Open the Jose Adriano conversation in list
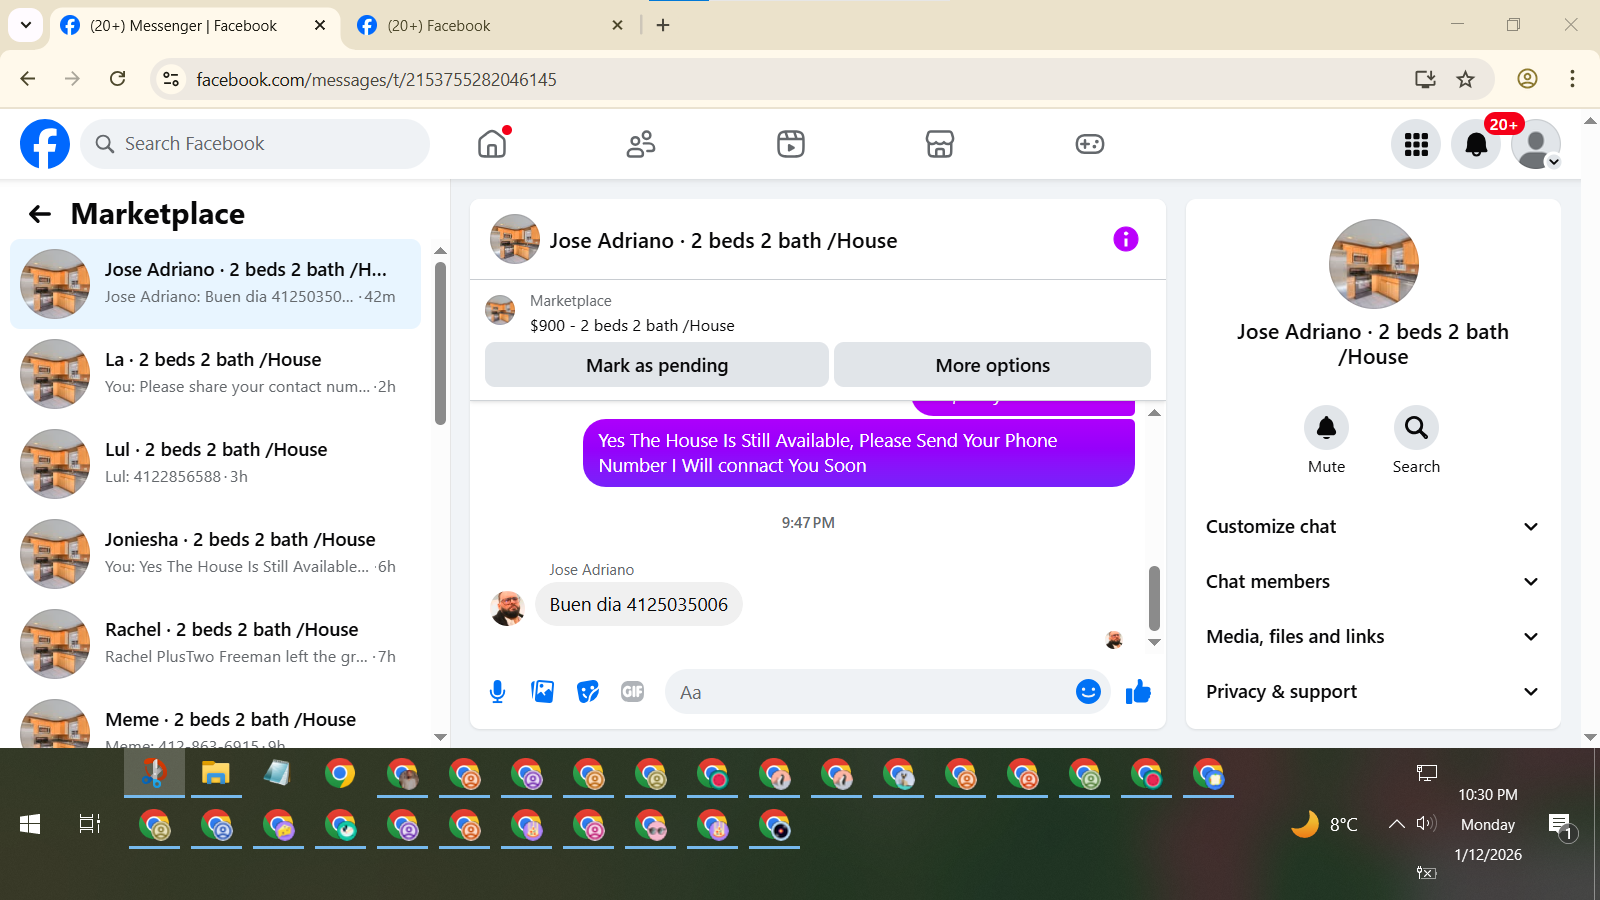 pos(215,284)
